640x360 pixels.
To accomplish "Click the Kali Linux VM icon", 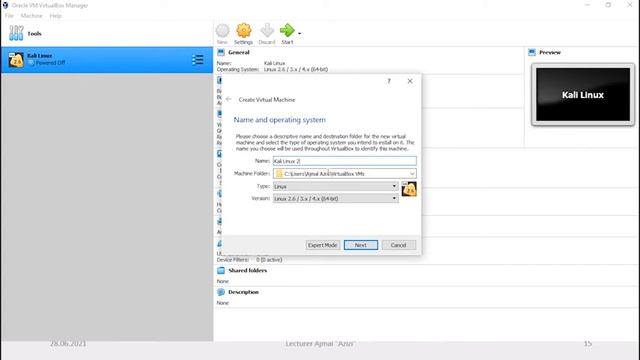I will click(x=16, y=60).
